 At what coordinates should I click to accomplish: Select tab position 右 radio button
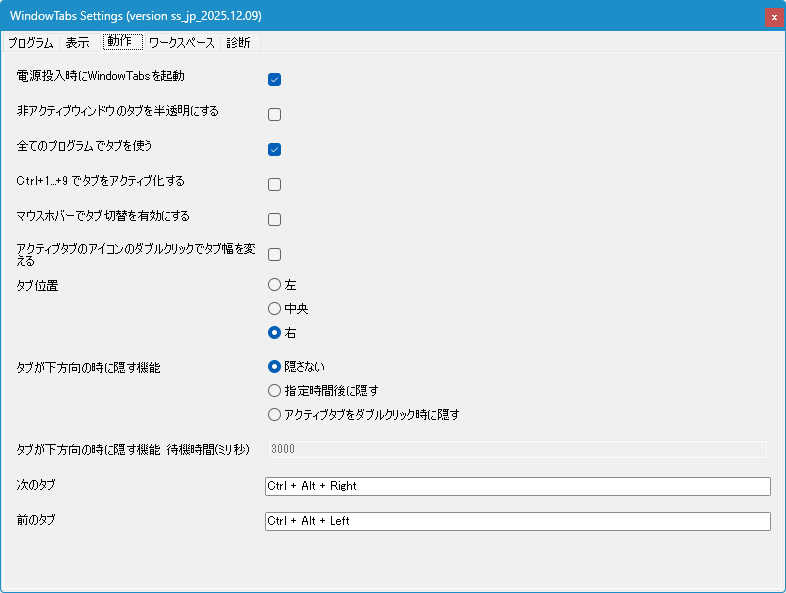point(282,332)
